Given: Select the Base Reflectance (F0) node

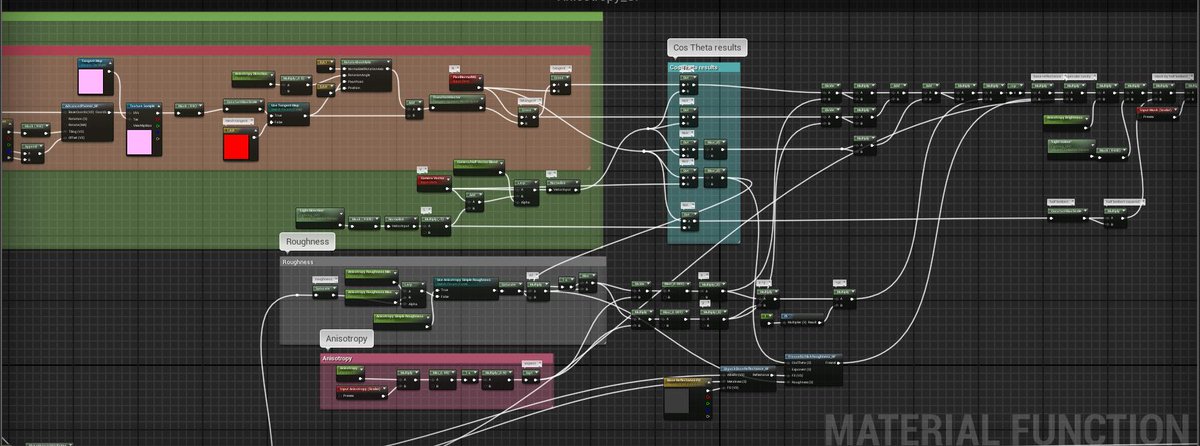Looking at the screenshot, I should coord(688,397).
